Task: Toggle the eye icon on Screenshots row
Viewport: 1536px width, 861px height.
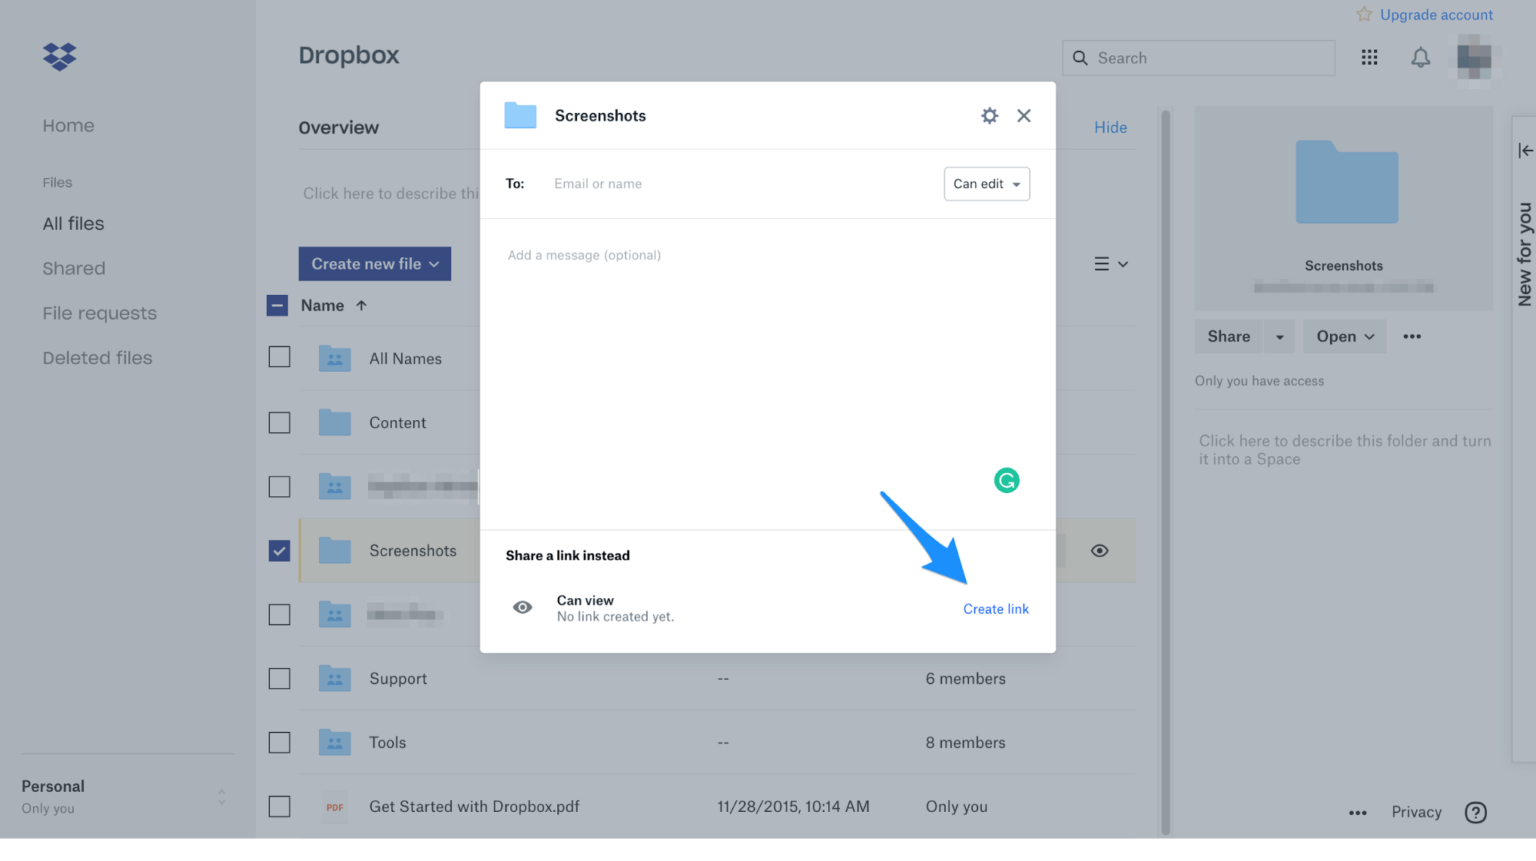Action: coord(1100,551)
